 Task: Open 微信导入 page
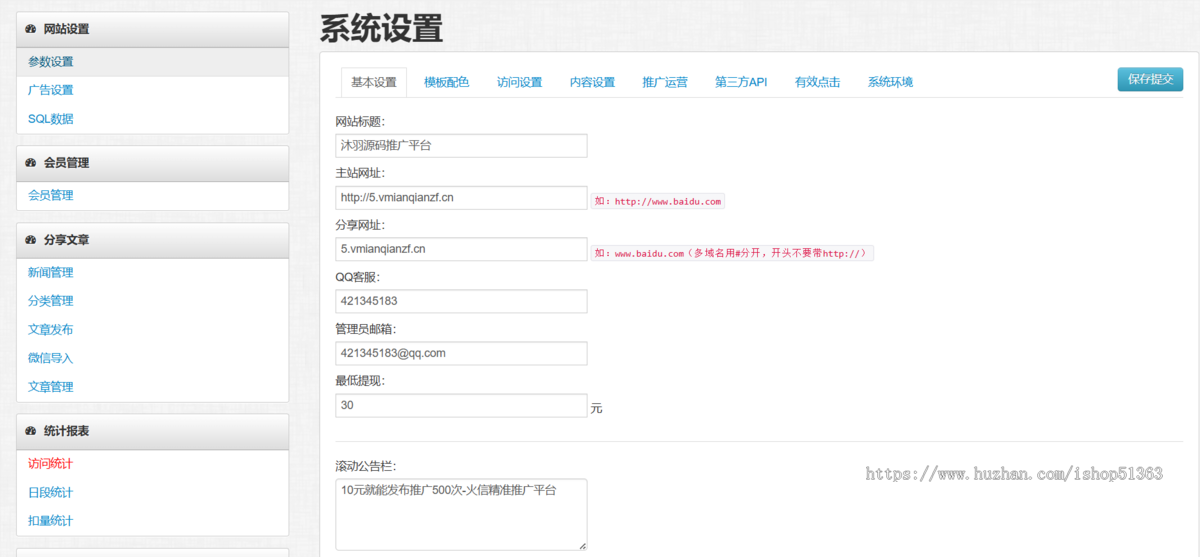coord(50,358)
